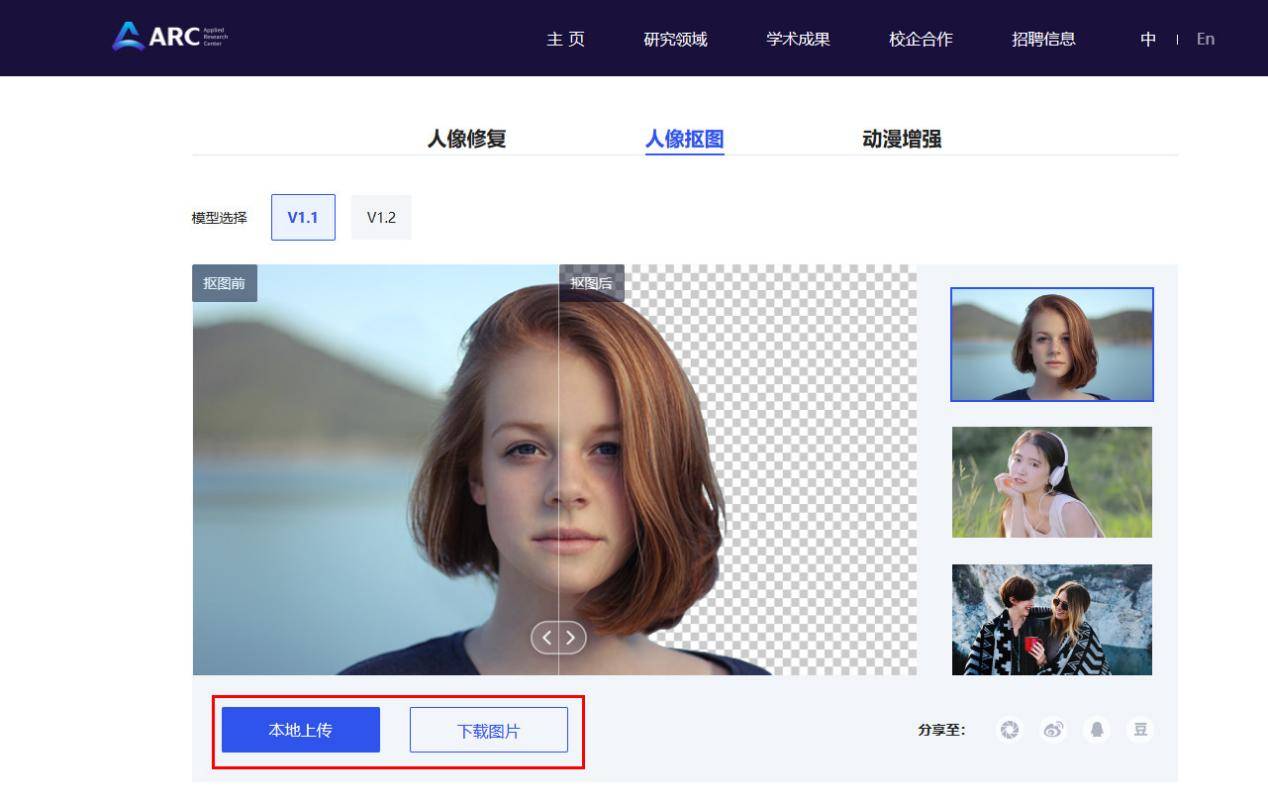Click the aperture-style share icon

click(x=1008, y=731)
